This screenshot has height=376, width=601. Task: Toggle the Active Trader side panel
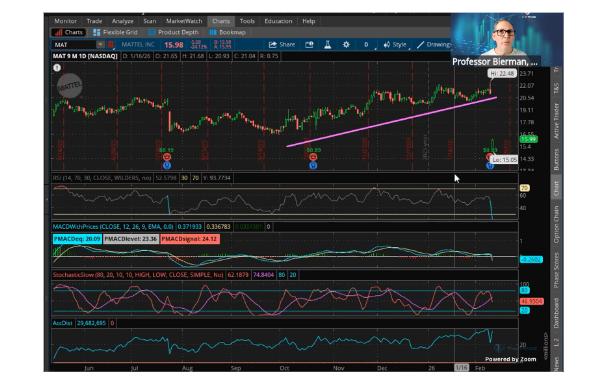pyautogui.click(x=556, y=121)
